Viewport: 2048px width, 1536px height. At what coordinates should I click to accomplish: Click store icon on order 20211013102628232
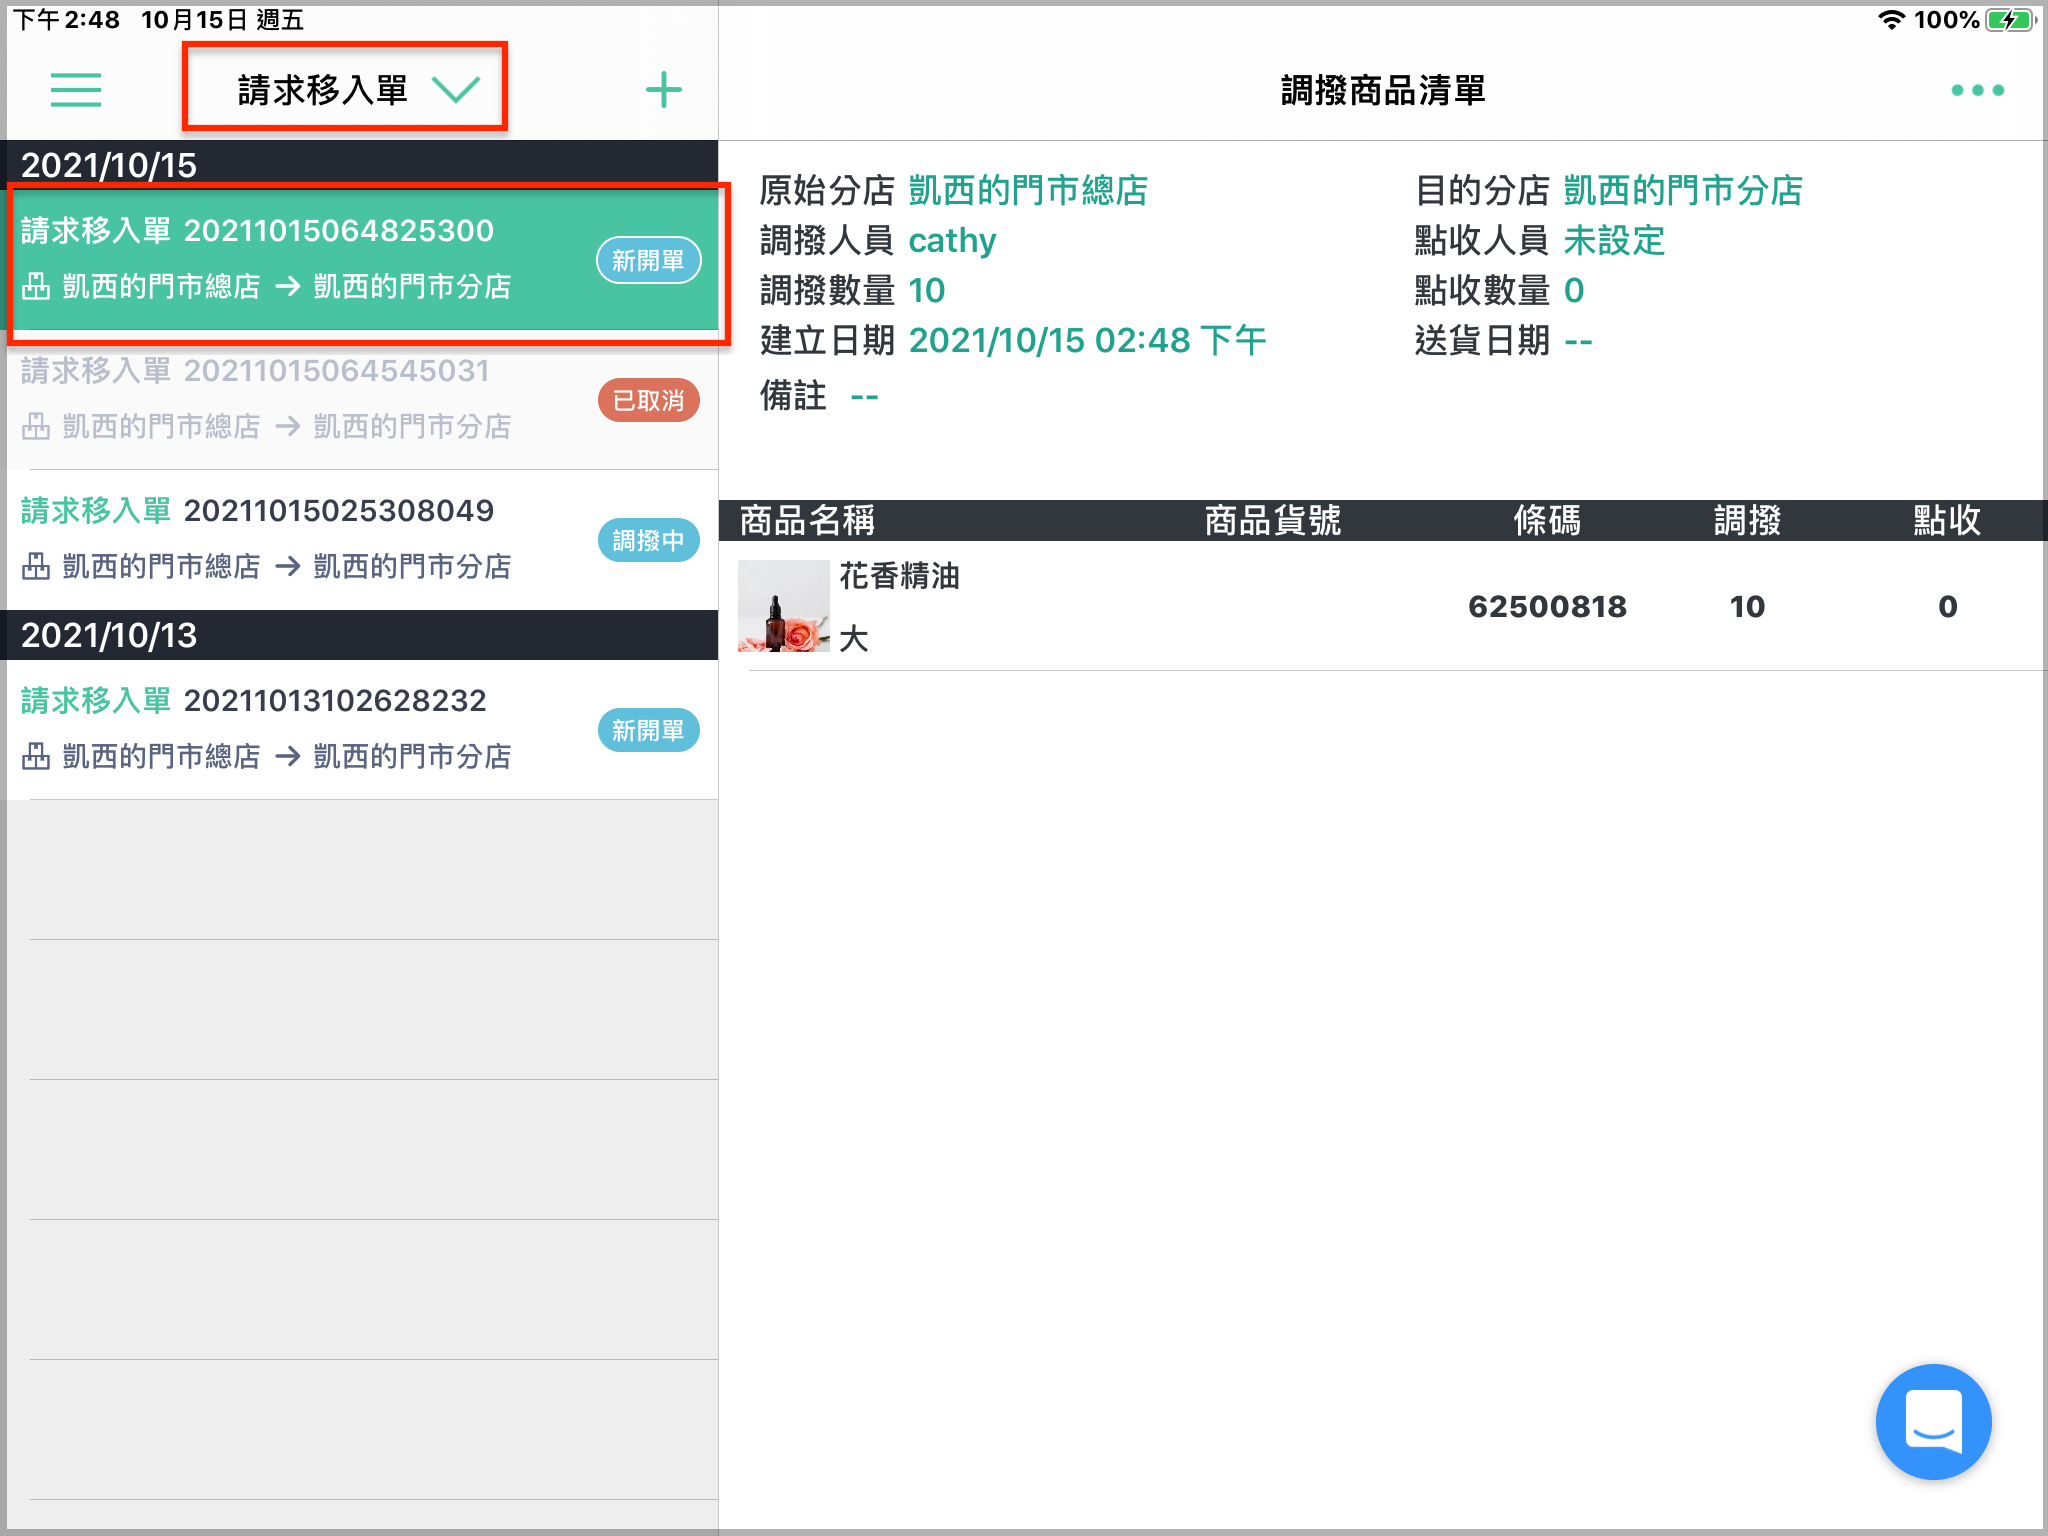click(x=36, y=756)
